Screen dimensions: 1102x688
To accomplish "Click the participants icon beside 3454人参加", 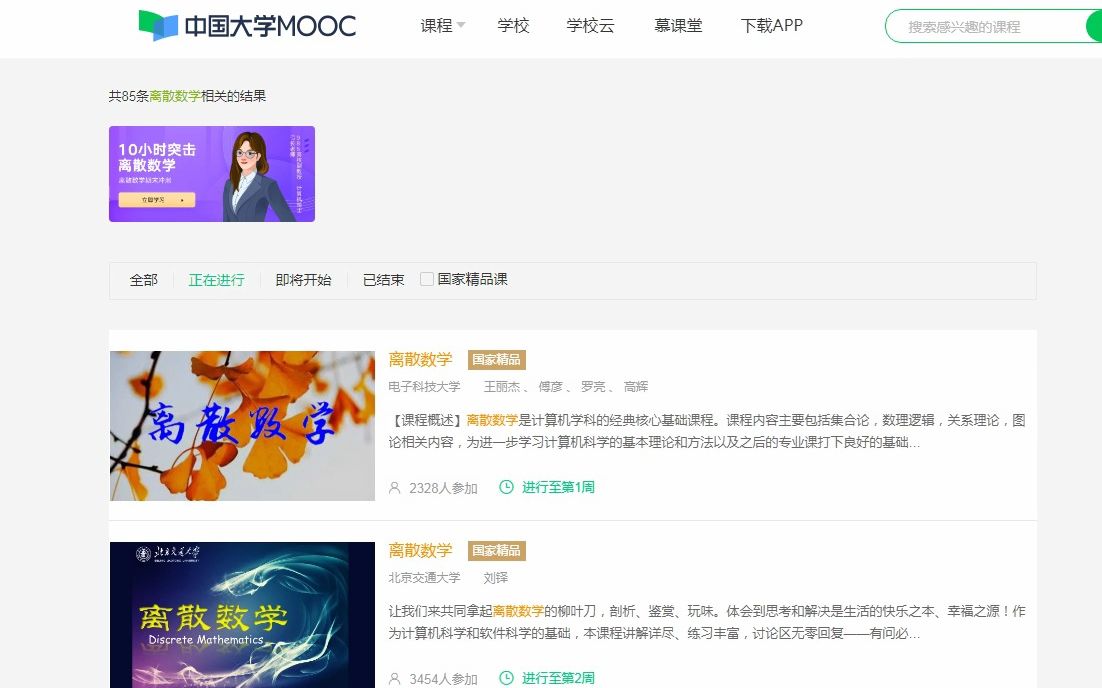I will 394,678.
